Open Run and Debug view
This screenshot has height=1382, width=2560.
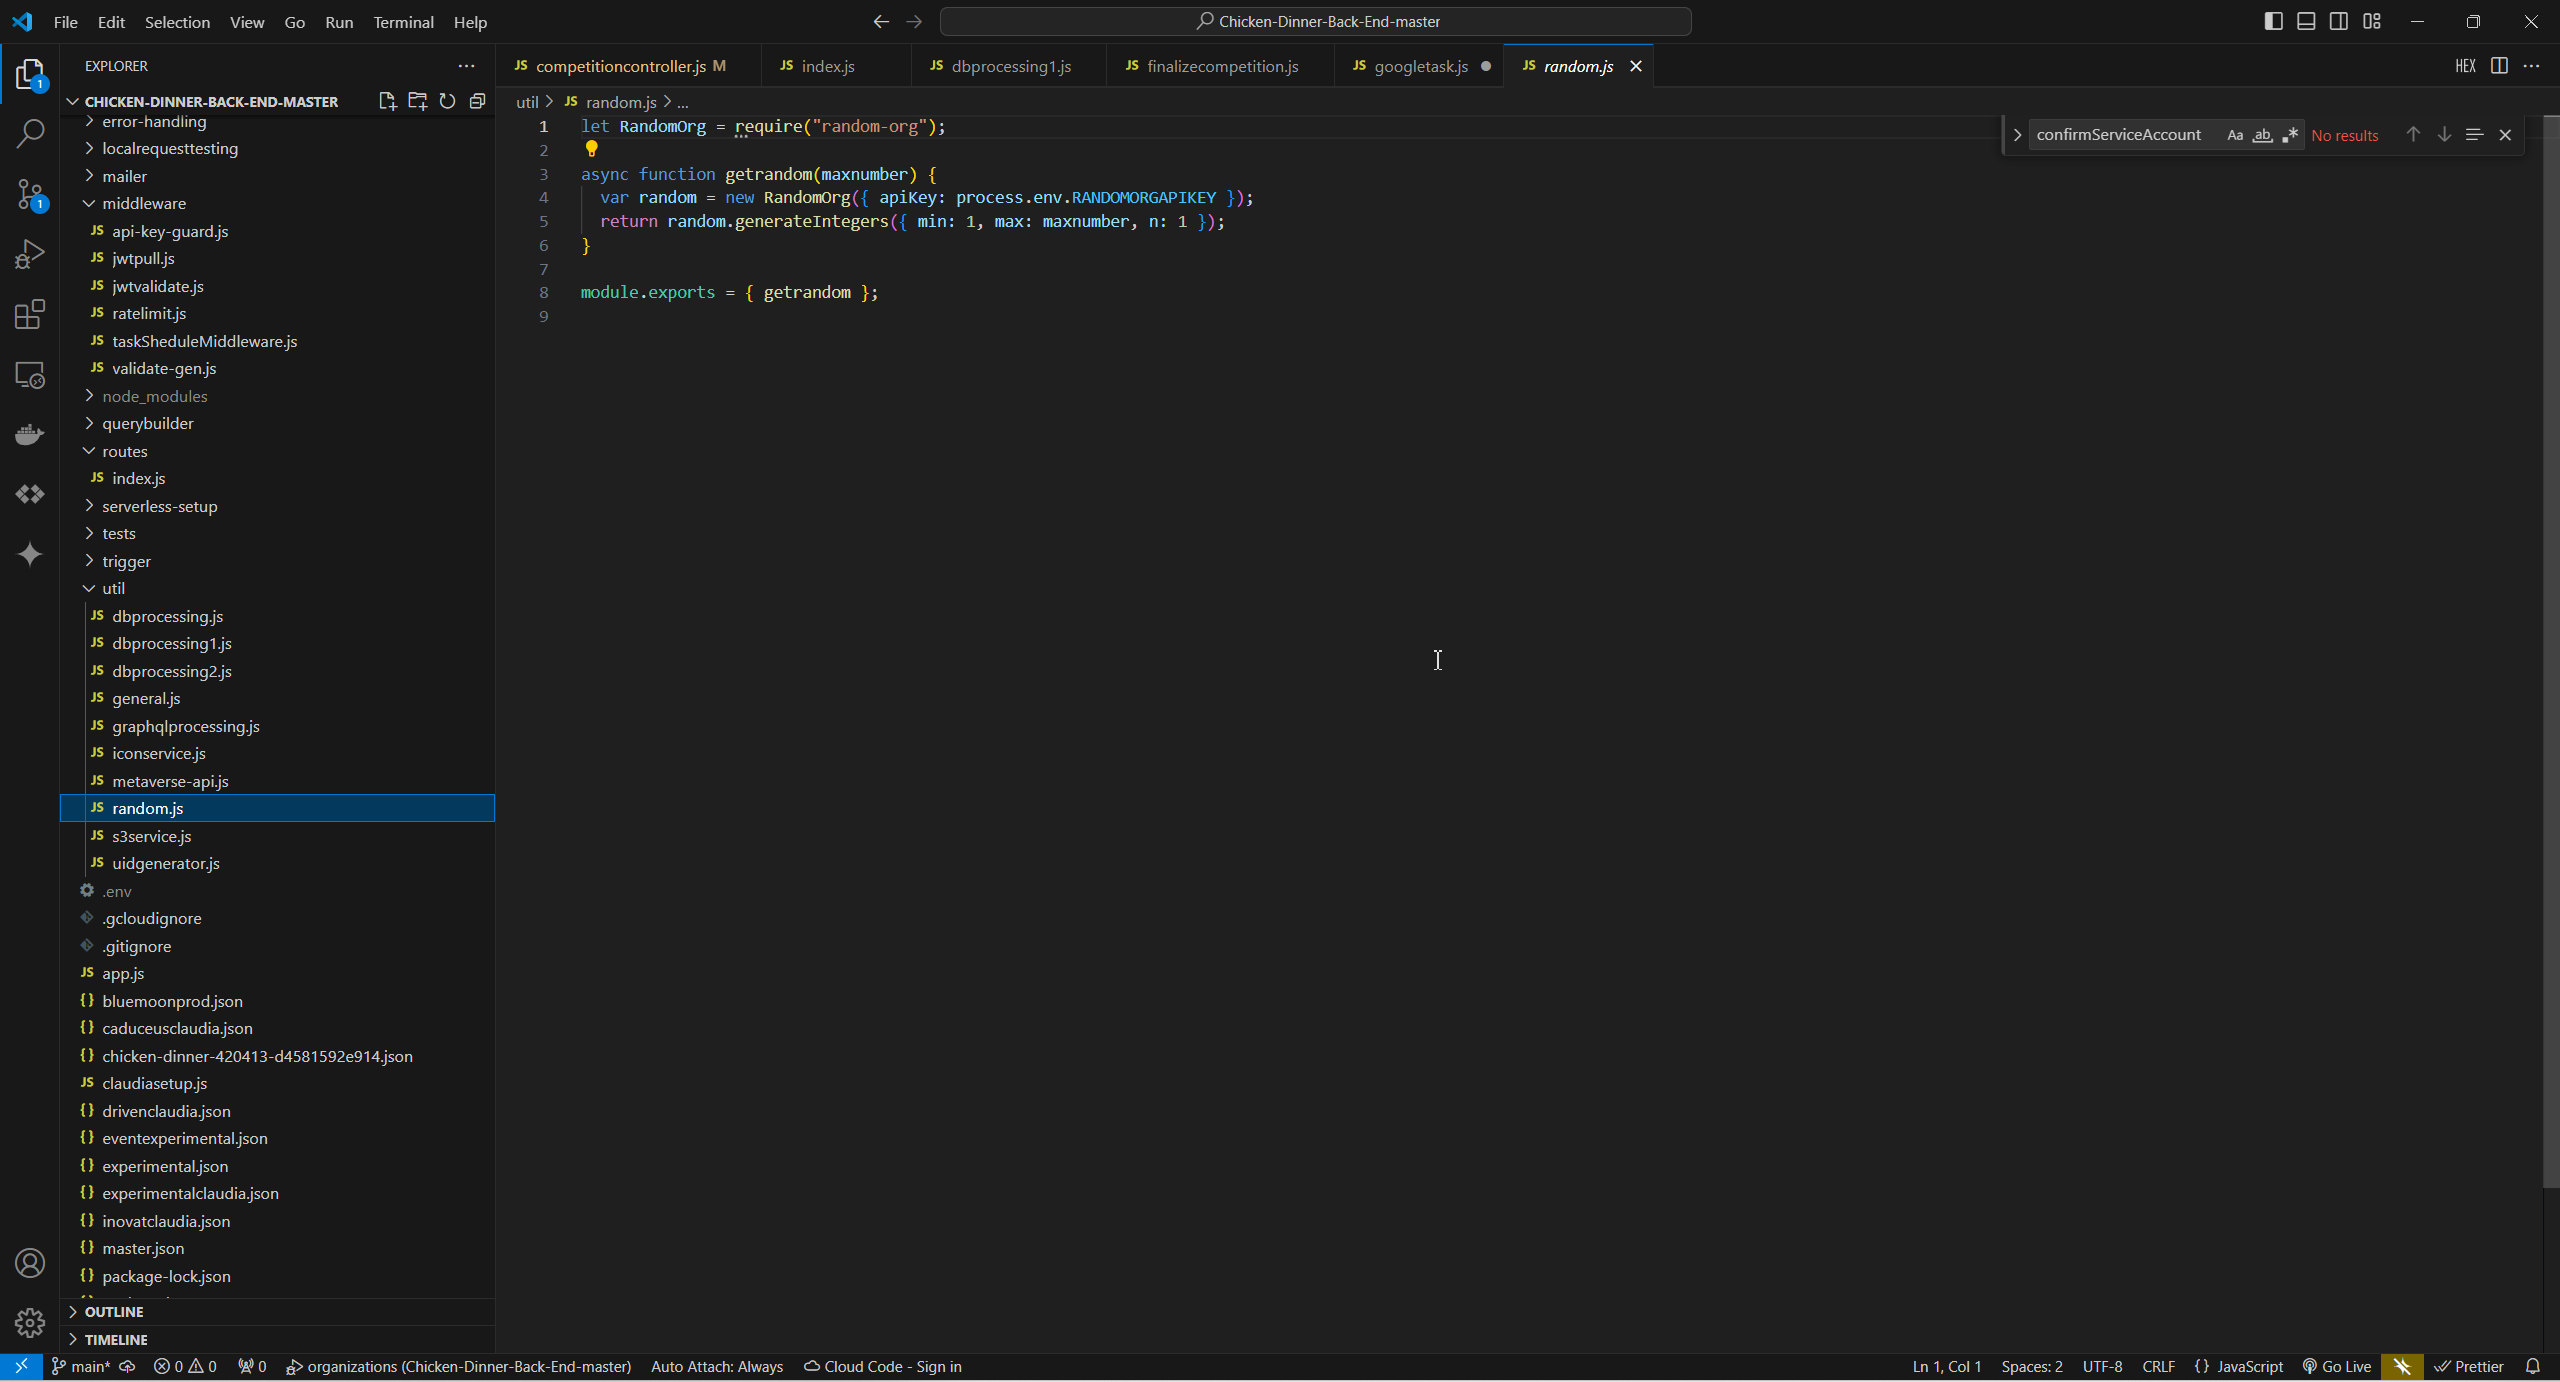point(30,254)
